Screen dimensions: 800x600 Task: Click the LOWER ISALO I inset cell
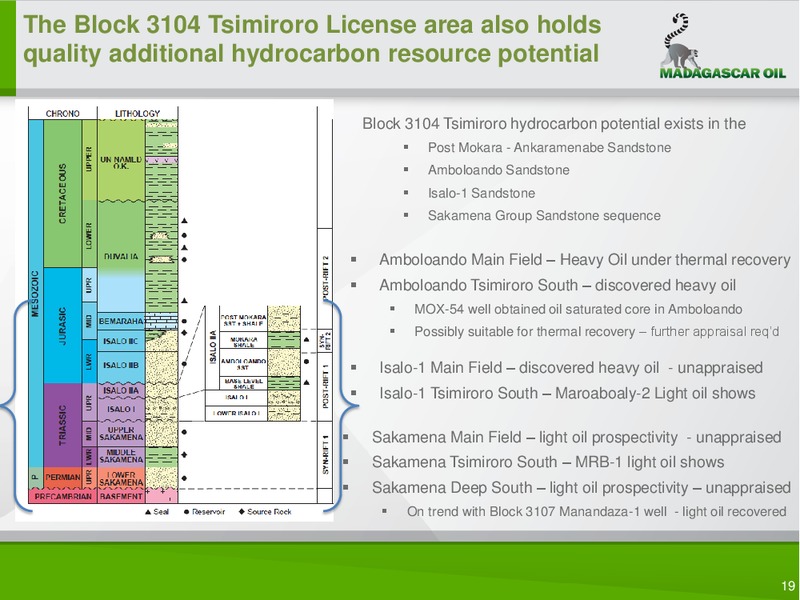click(236, 413)
